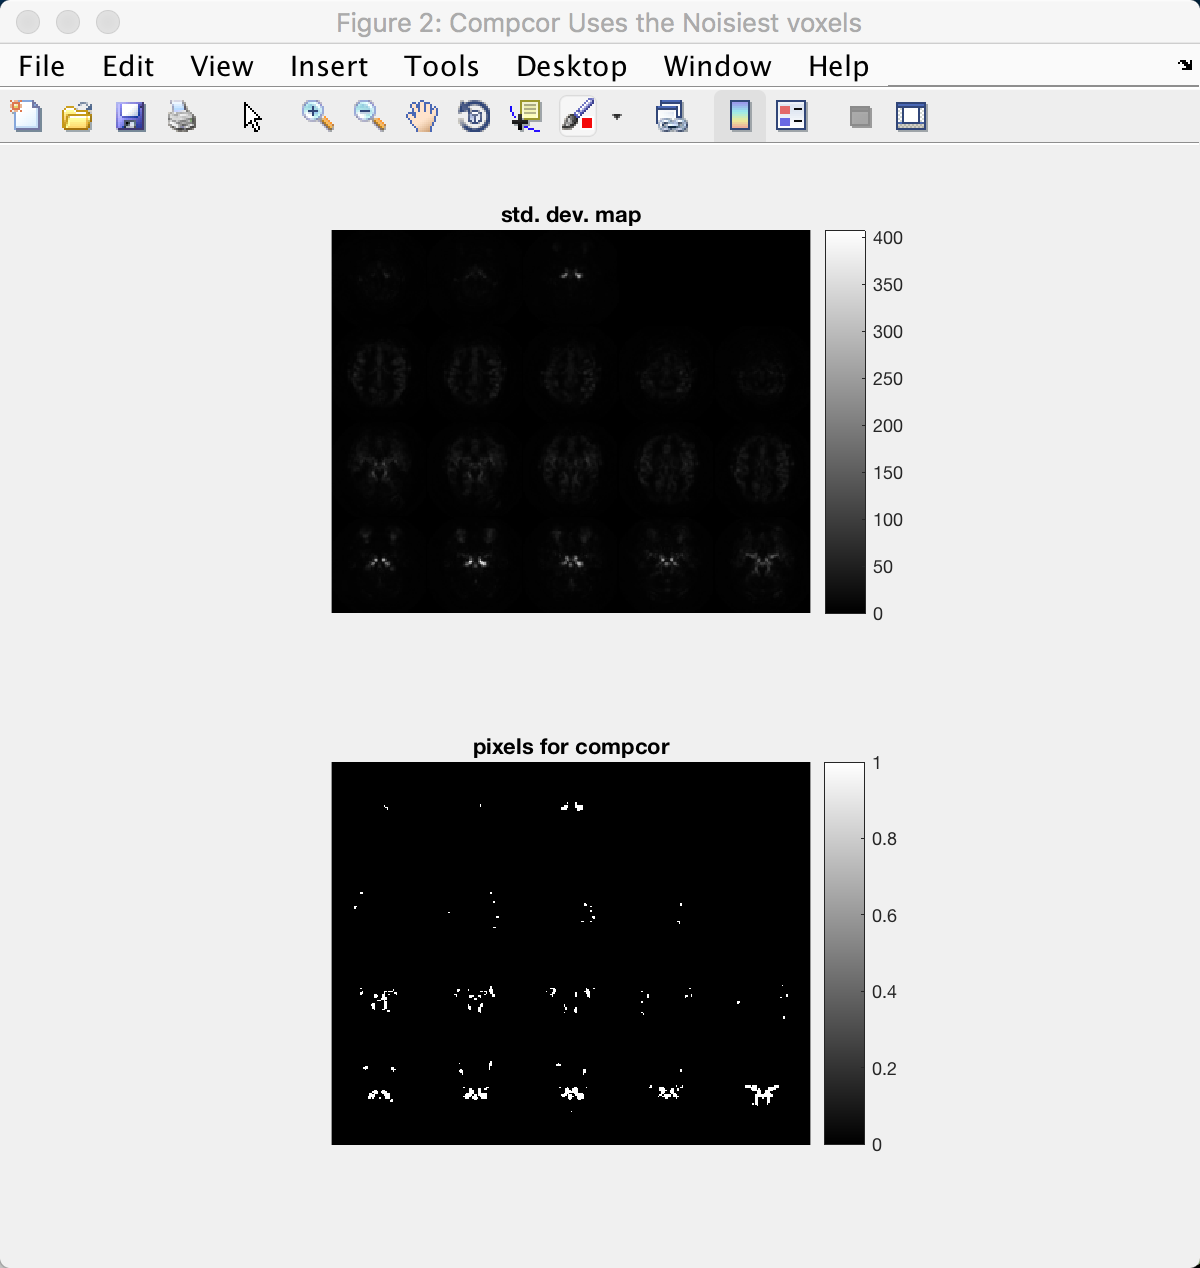Click the New Figure icon
Viewport: 1200px width, 1268px height.
click(x=26, y=116)
